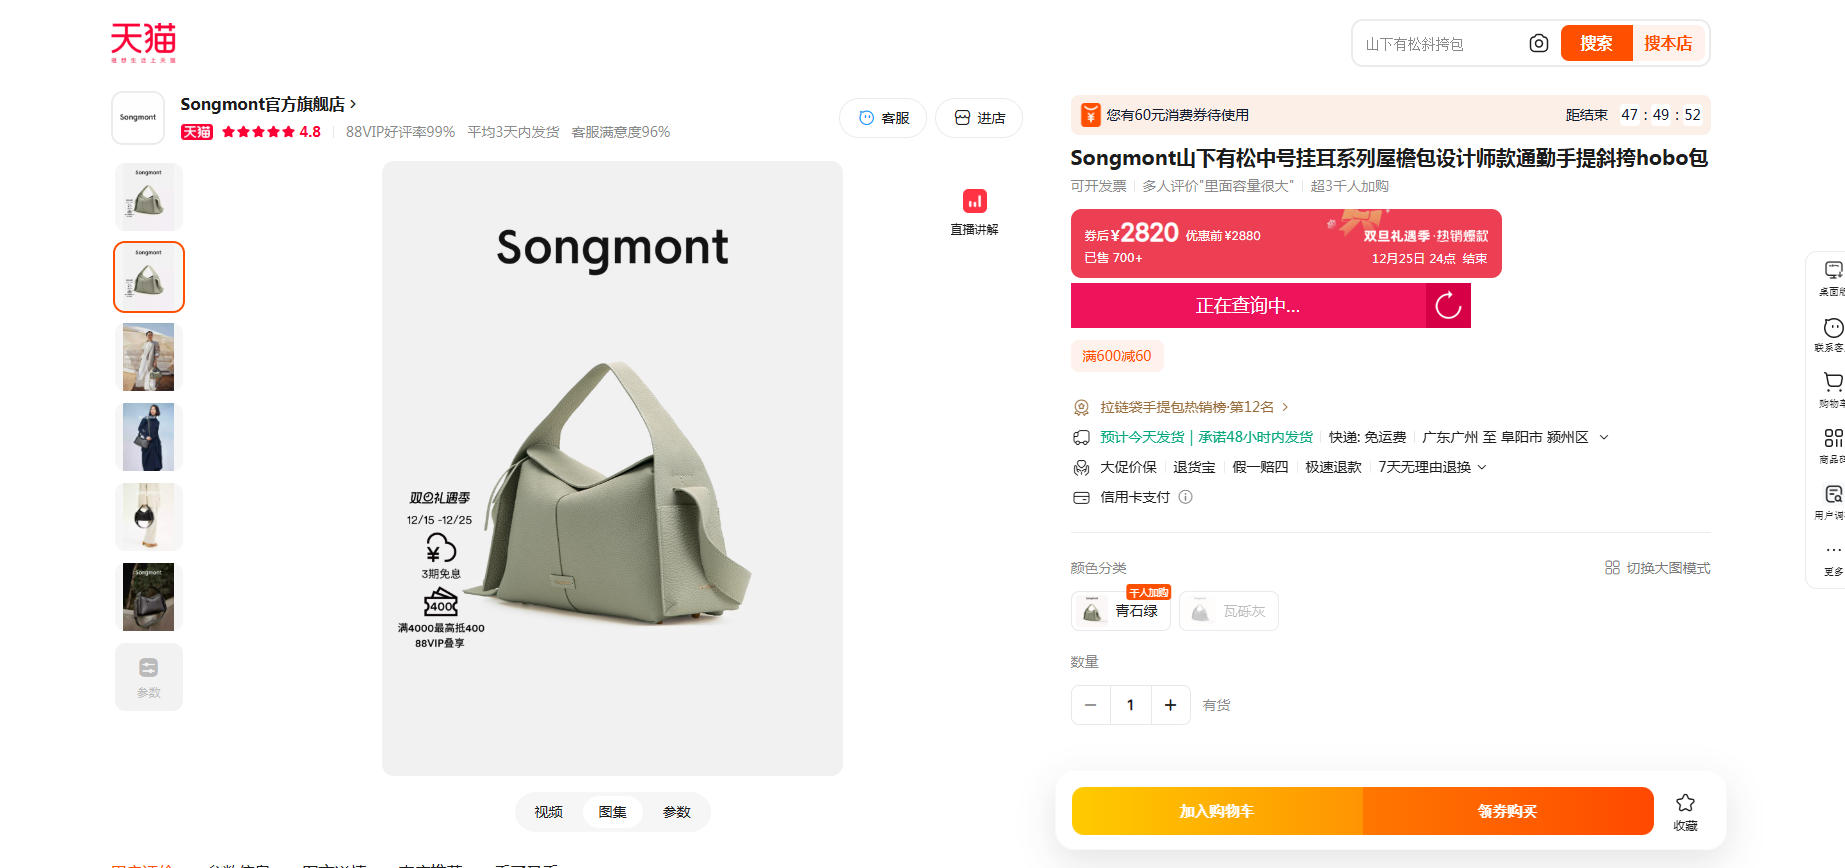Click the 领券购买 button
This screenshot has width=1845, height=868.
(1507, 811)
